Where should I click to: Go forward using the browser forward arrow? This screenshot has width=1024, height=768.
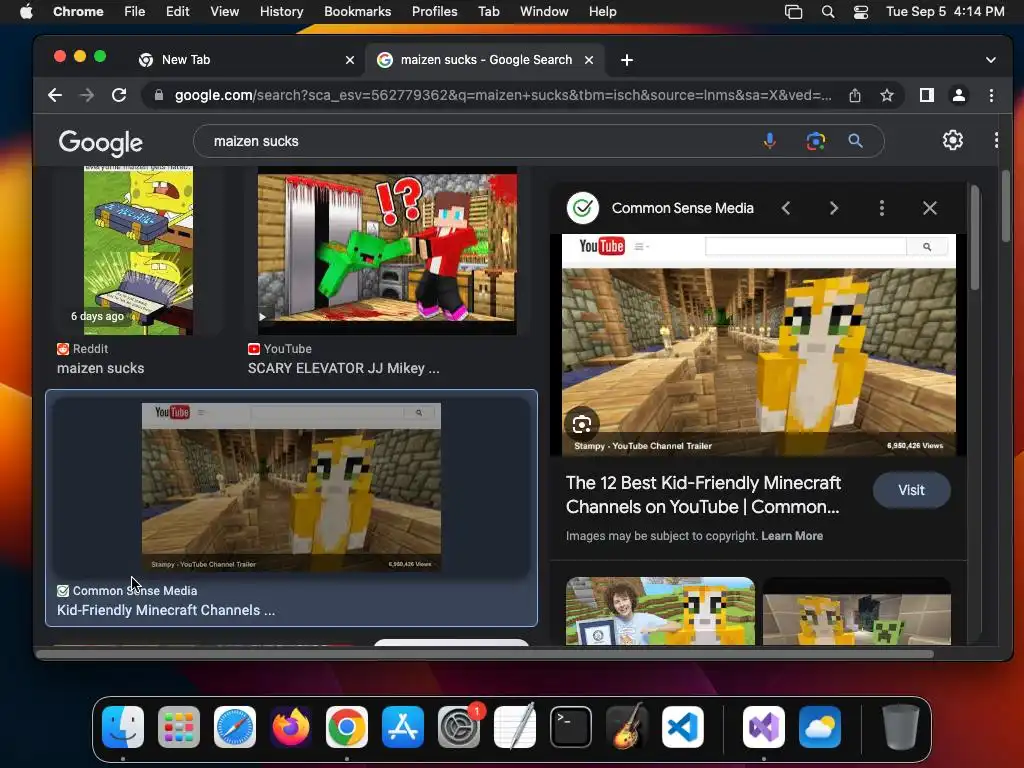(87, 95)
